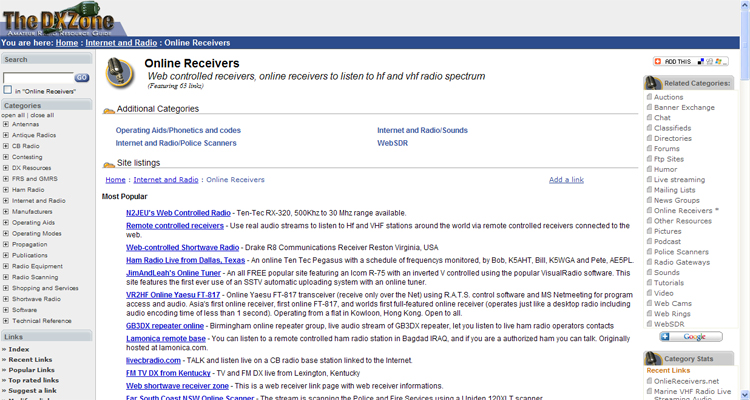This screenshot has height=400, width=750.
Task: Click the page icon beside Web Cams
Action: click(647, 303)
